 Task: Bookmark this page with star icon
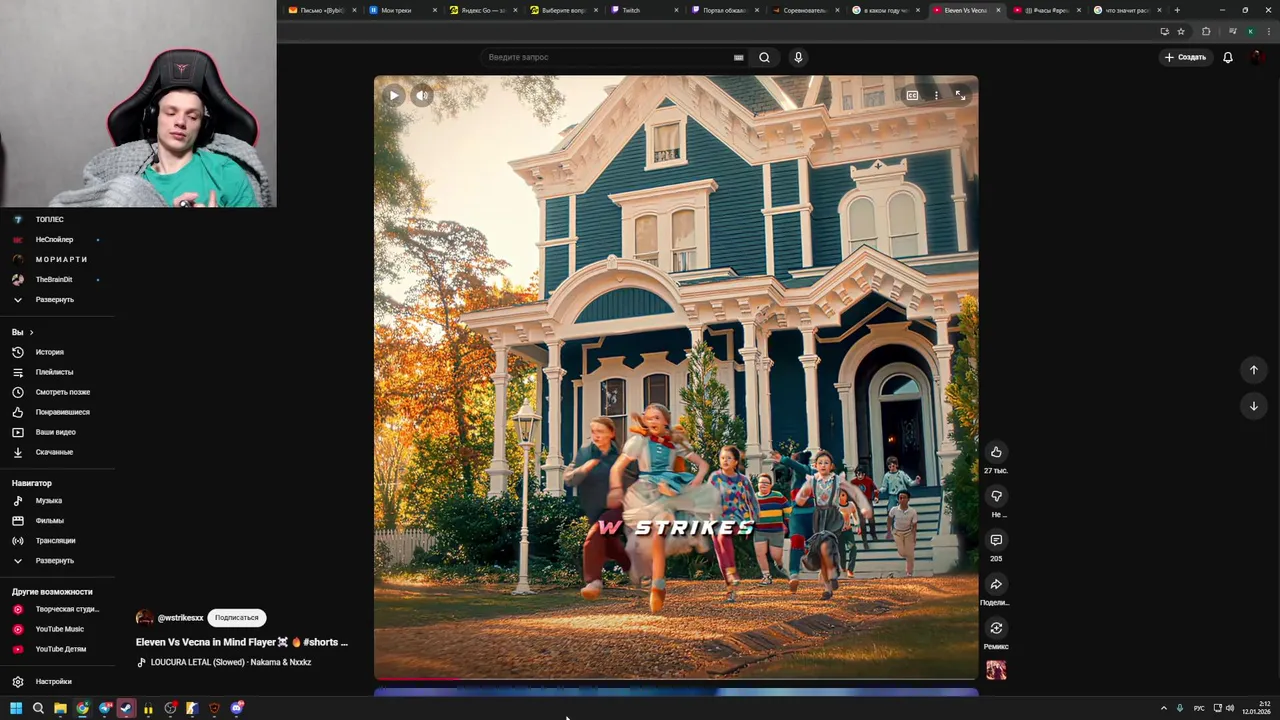tap(1181, 31)
